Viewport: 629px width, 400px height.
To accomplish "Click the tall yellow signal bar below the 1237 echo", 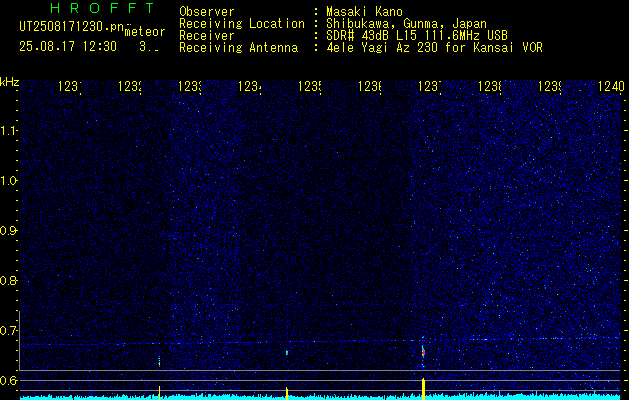I will pos(423,388).
